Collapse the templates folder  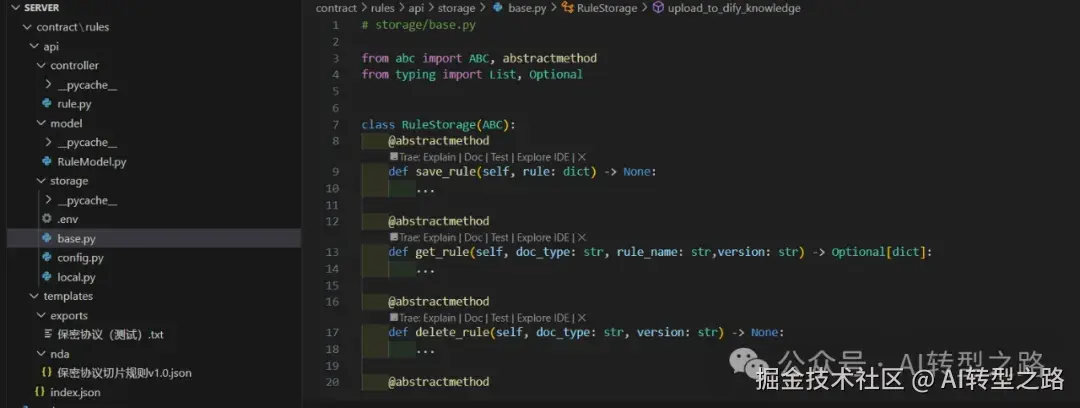tap(34, 296)
